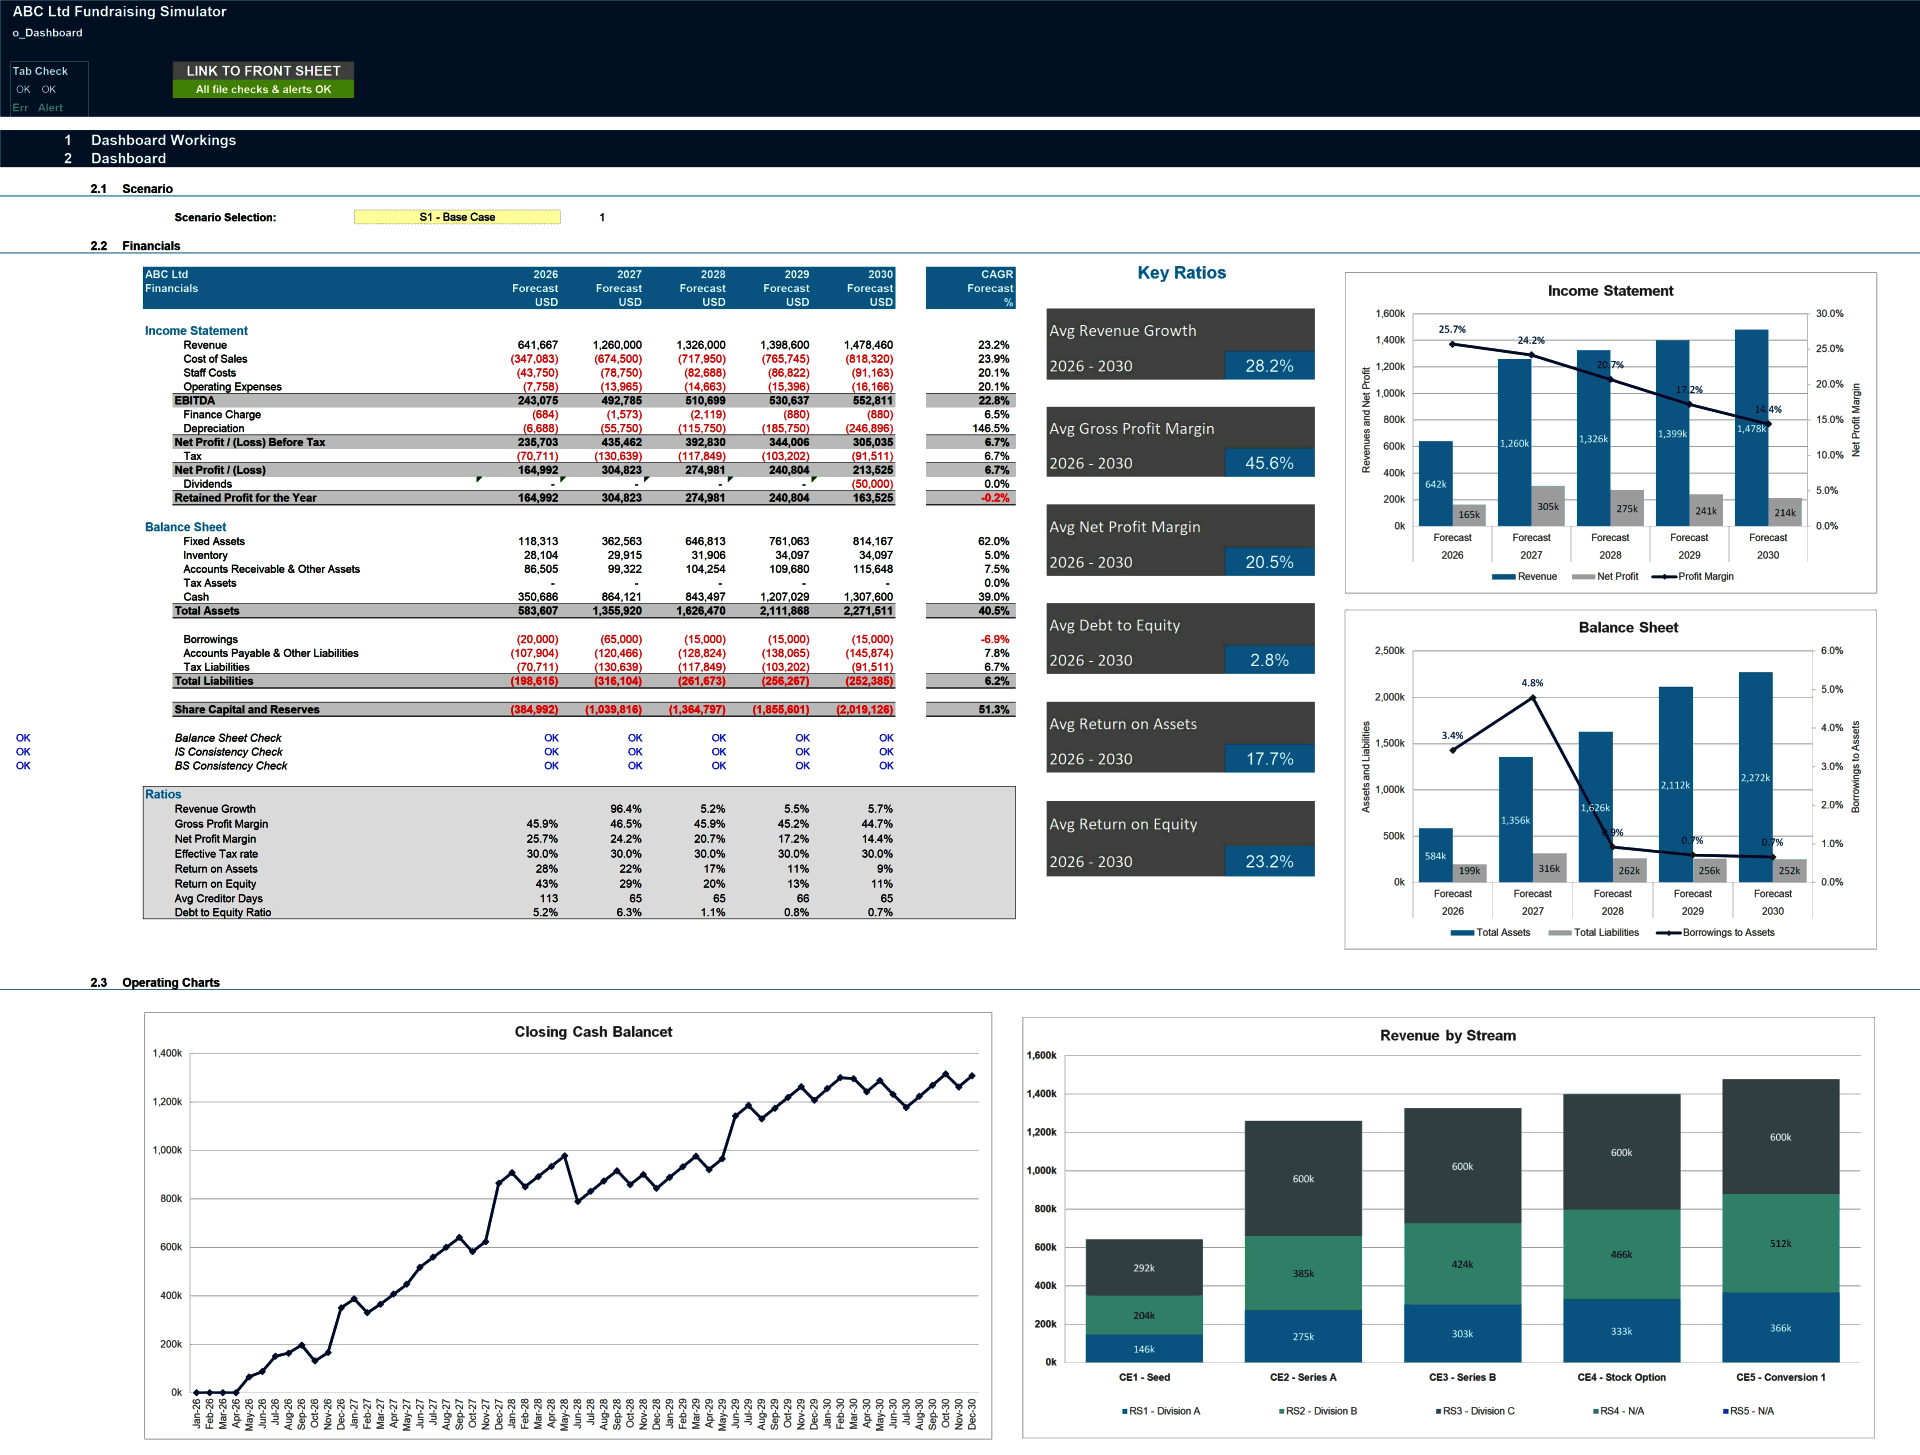Select the Avg Return on Equity value 23.2%
Image resolution: width=1920 pixels, height=1455 pixels.
pos(1269,861)
